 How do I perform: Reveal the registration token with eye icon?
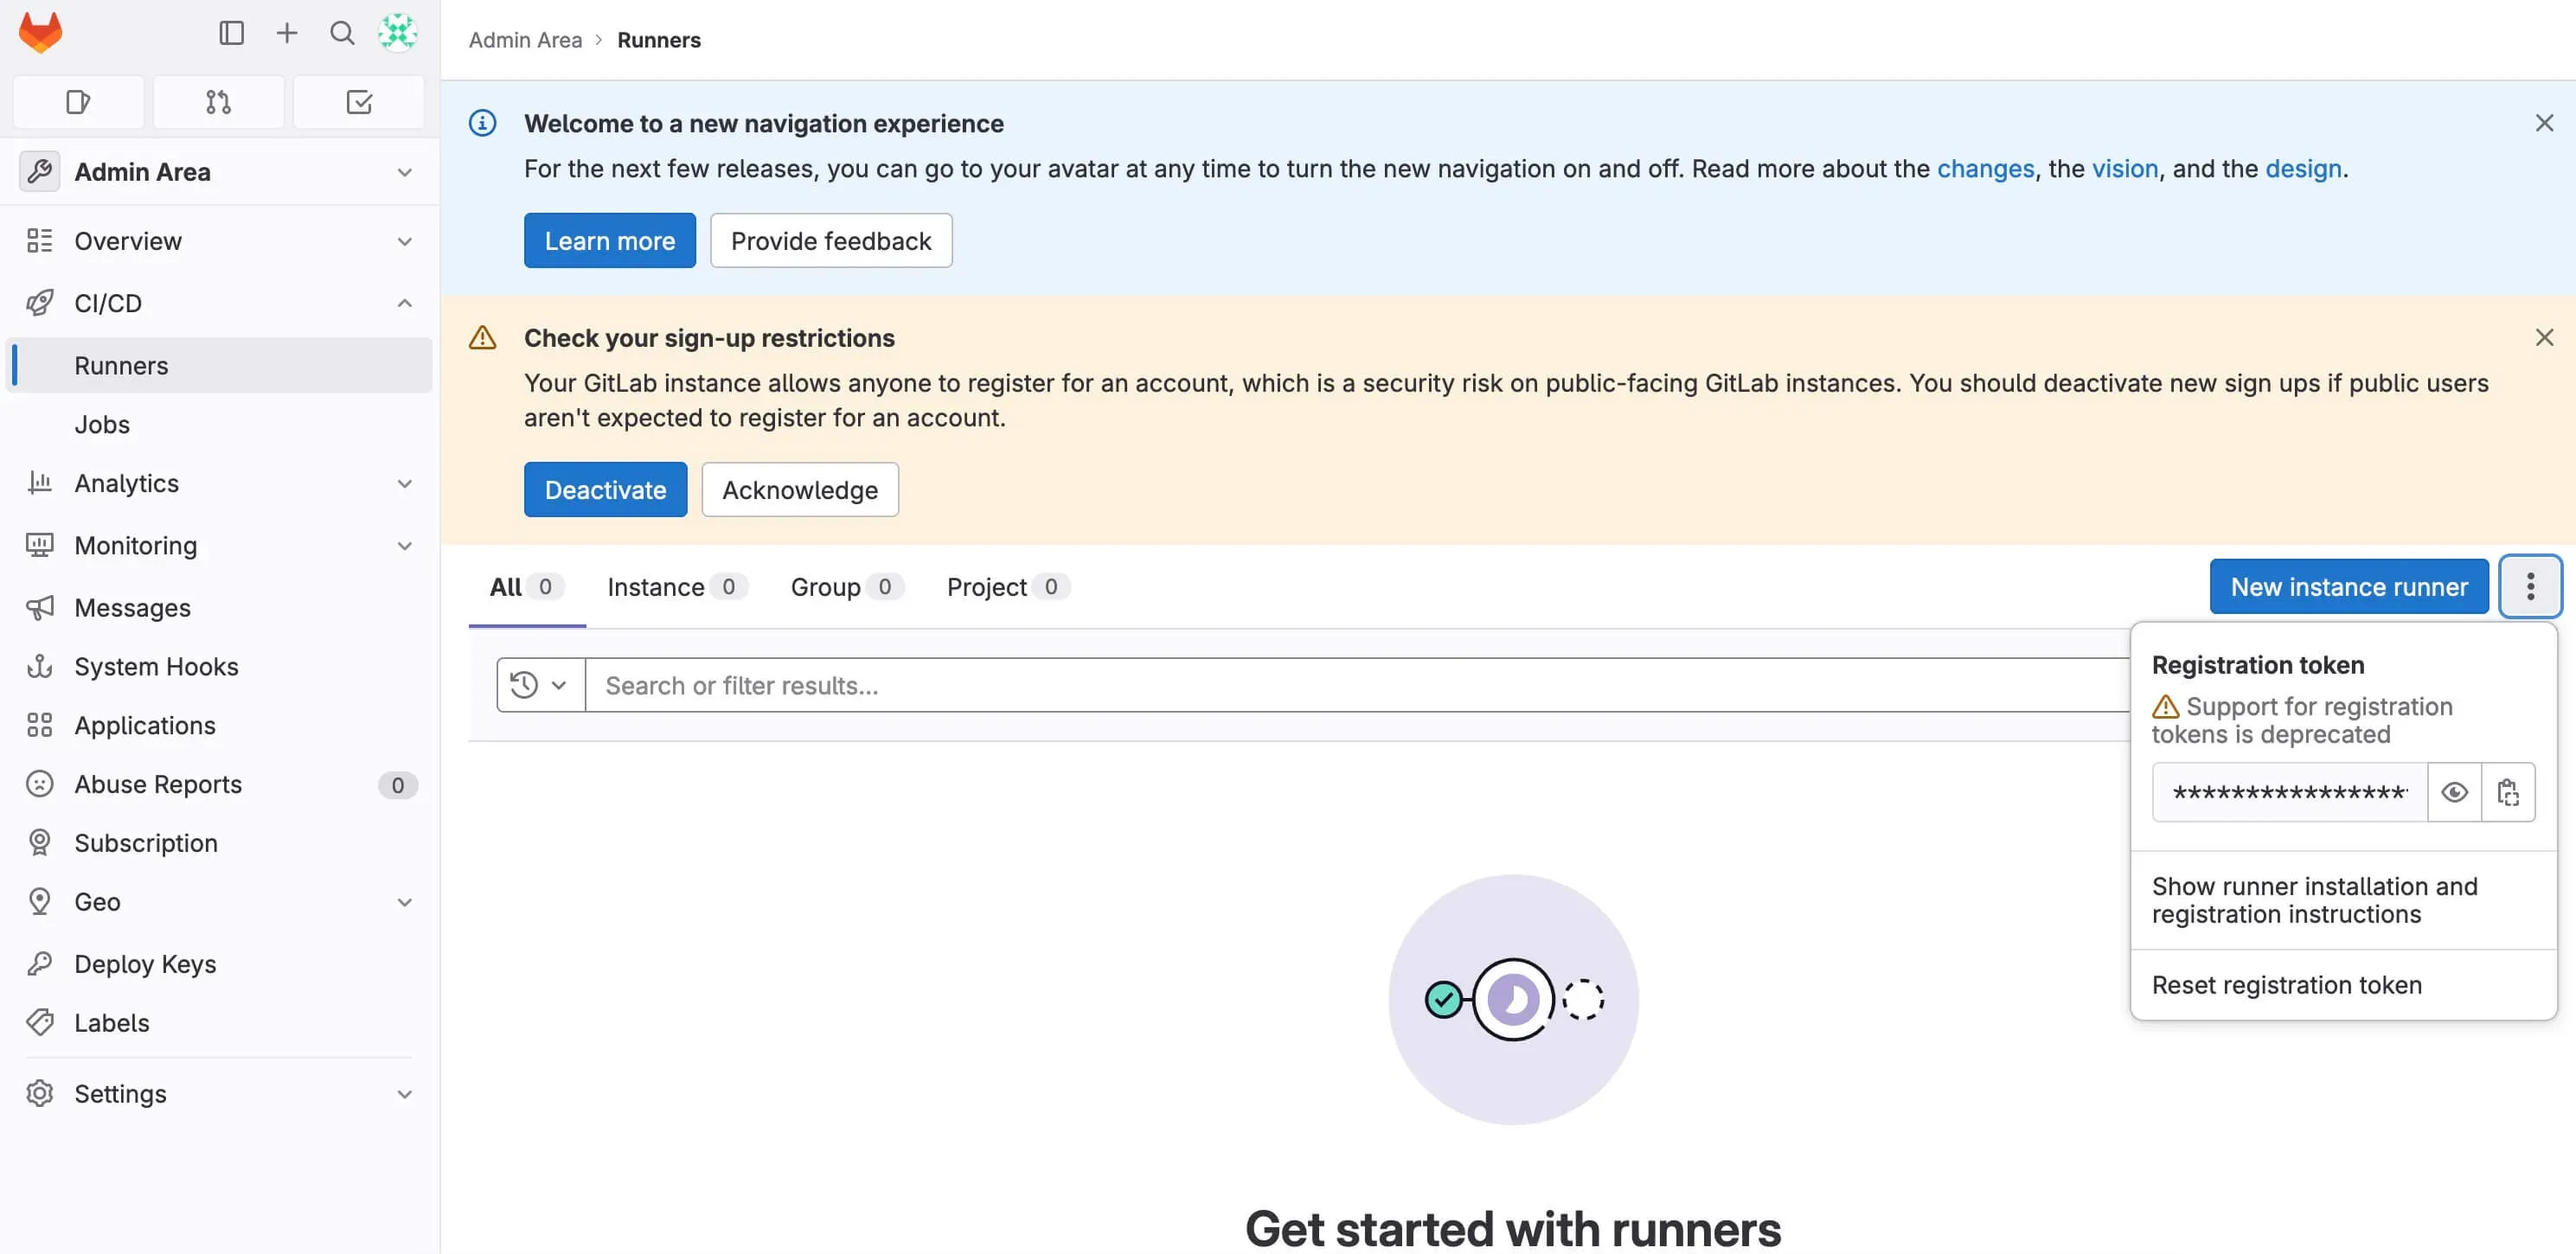tap(2454, 793)
